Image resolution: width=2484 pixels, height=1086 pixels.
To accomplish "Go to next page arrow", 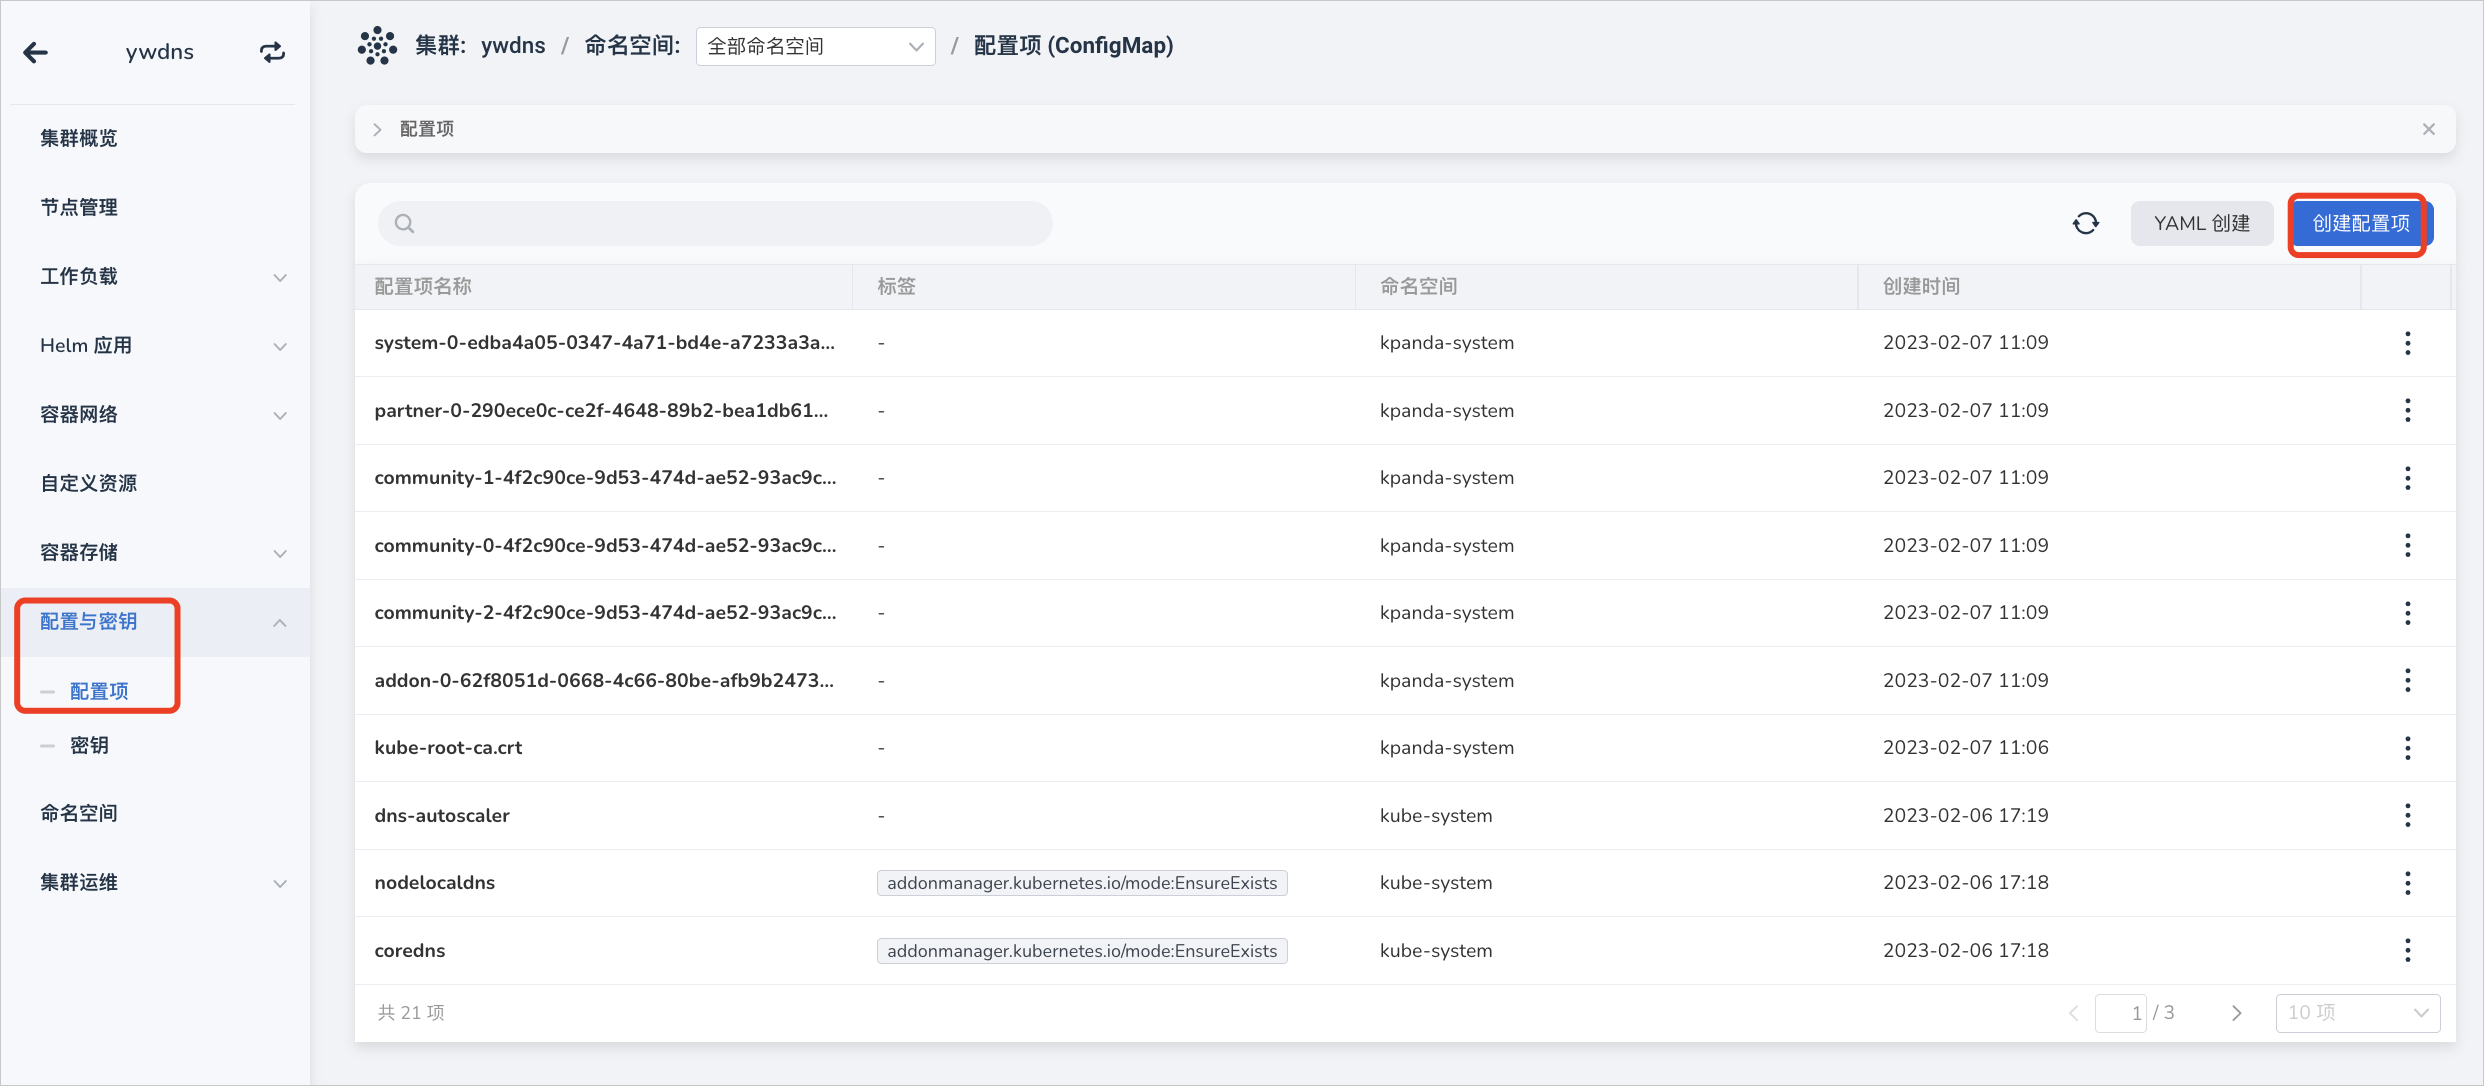I will (x=2237, y=1013).
